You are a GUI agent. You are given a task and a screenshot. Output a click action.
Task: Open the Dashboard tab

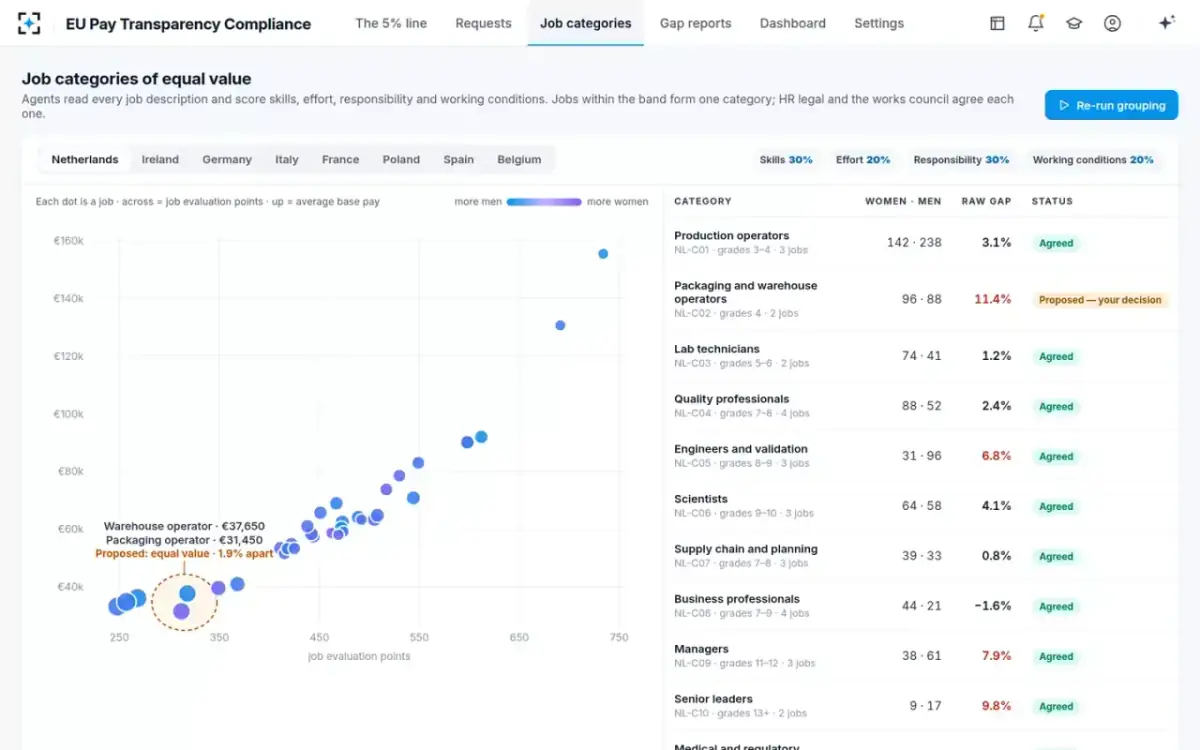click(793, 23)
